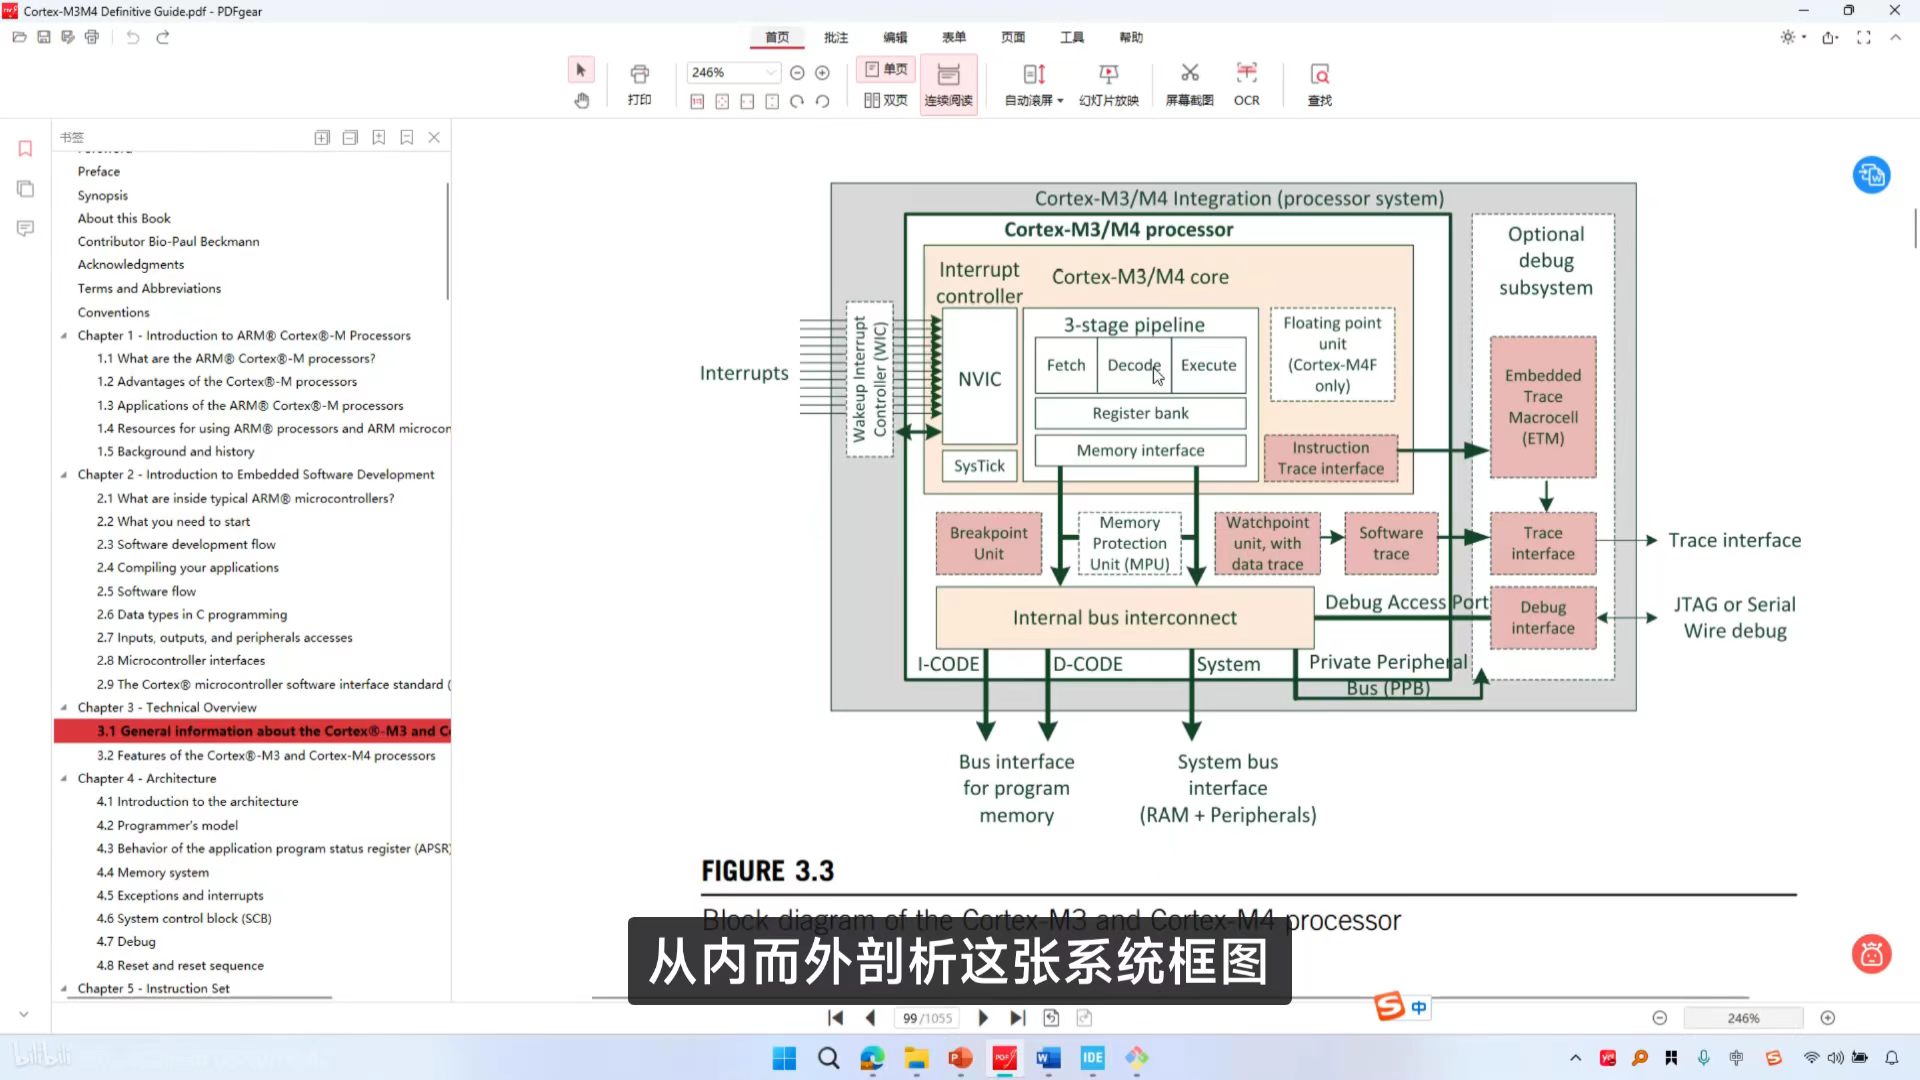Activate the hand pan tool

point(581,100)
